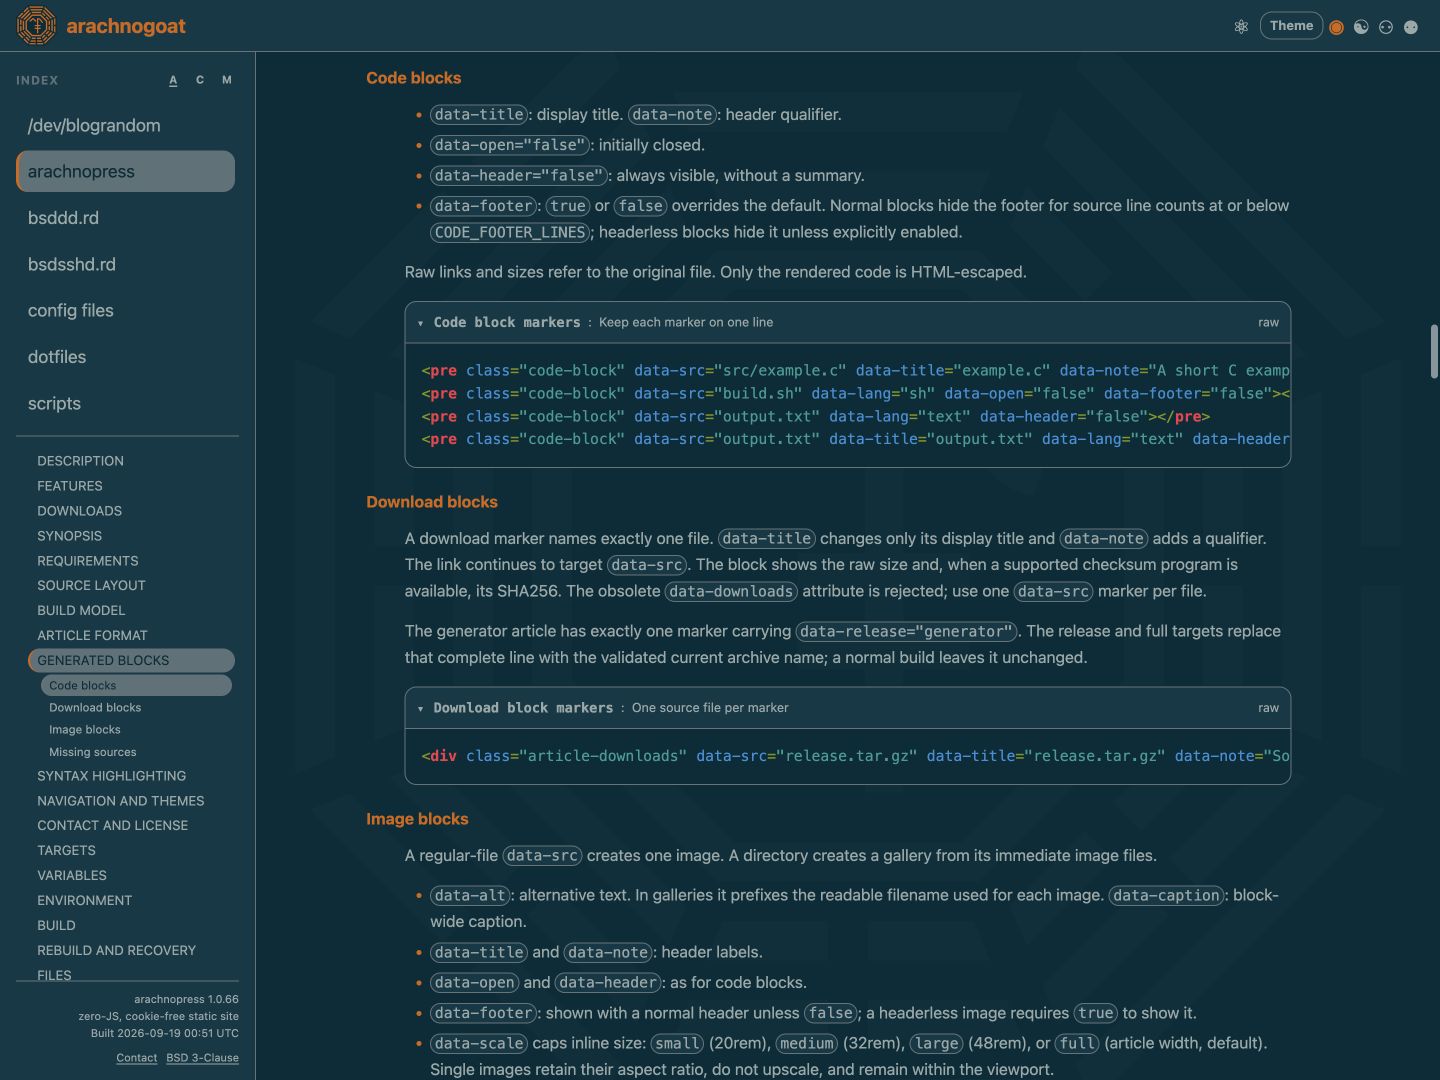Open the arachnogoat site title link
1440x1080 pixels.
point(126,26)
